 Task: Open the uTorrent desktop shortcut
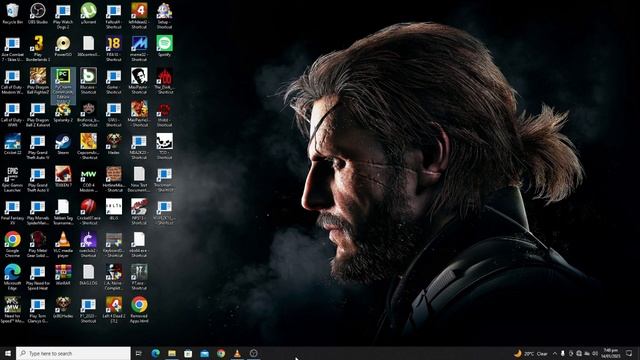click(89, 14)
